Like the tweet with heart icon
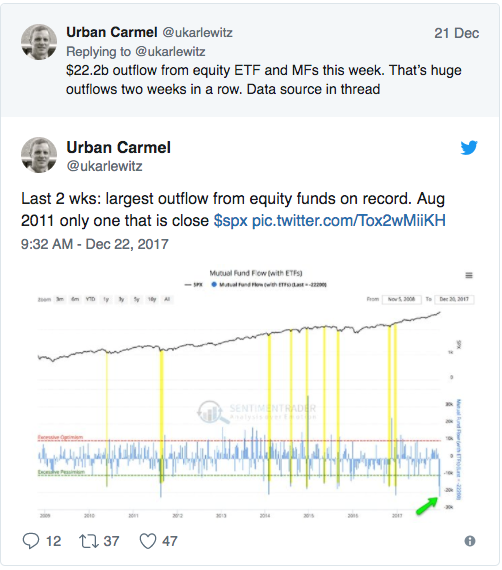The image size is (502, 570). pyautogui.click(x=148, y=541)
